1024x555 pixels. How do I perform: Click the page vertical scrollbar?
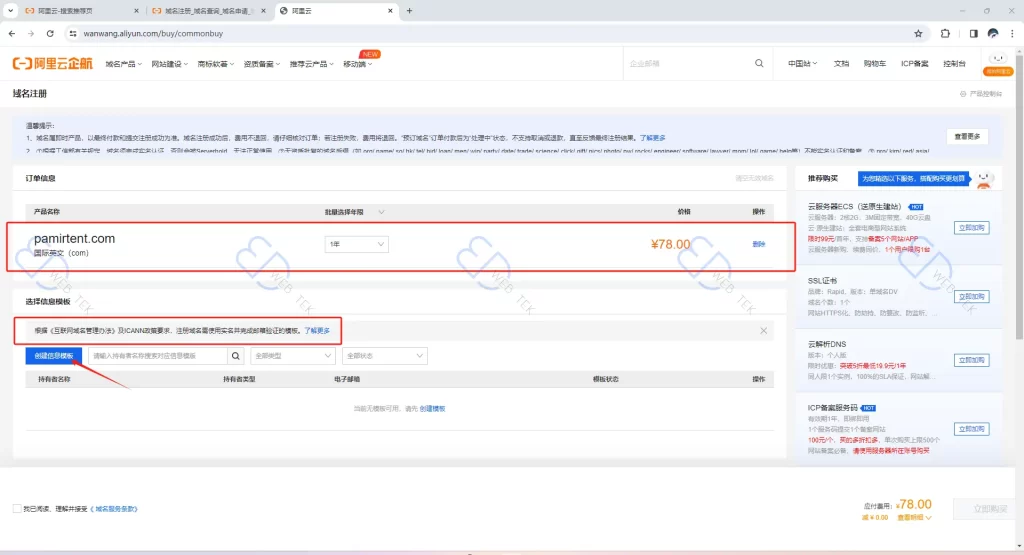pyautogui.click(x=1019, y=196)
